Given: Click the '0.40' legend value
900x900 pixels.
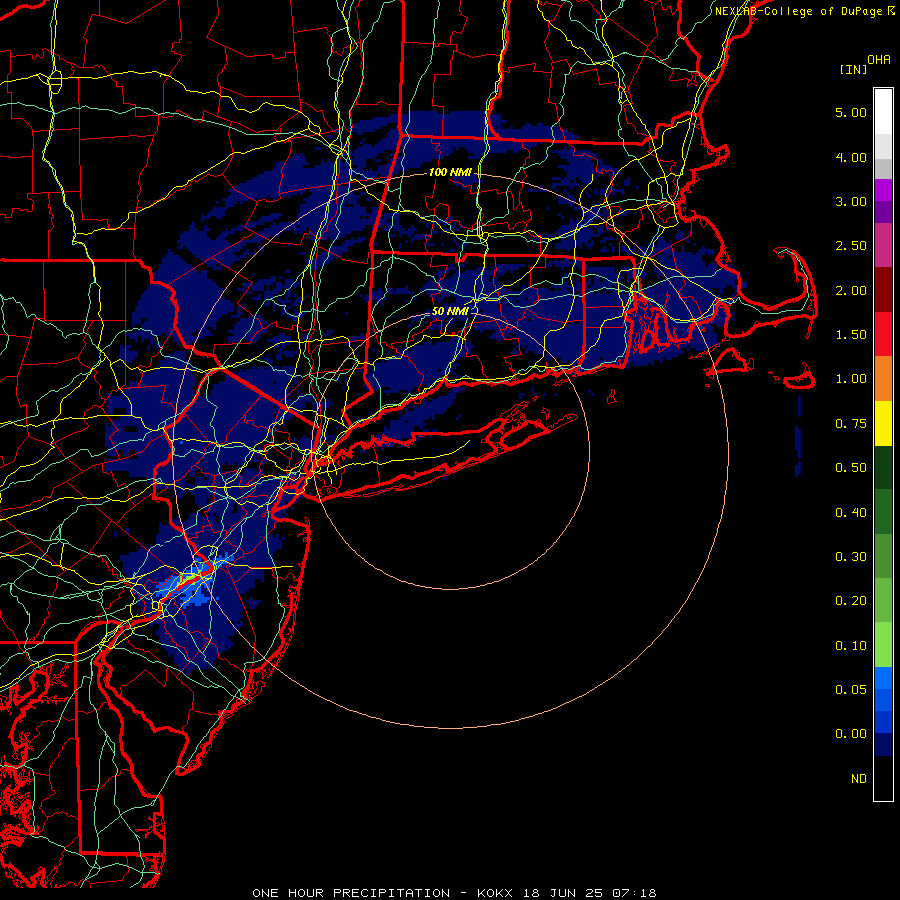Looking at the screenshot, I should click(851, 512).
